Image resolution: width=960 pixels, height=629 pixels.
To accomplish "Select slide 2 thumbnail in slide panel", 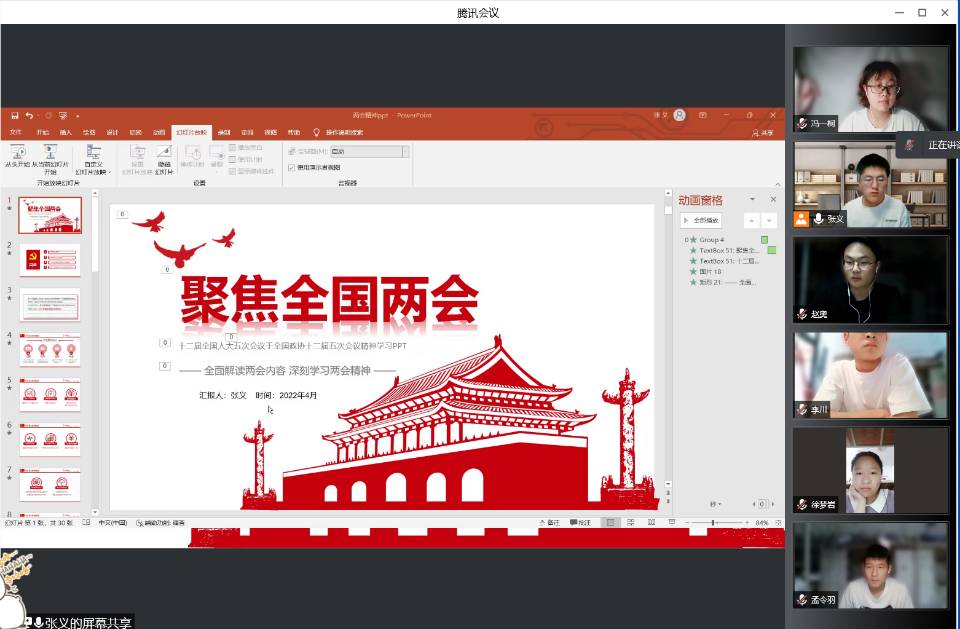I will coord(50,260).
